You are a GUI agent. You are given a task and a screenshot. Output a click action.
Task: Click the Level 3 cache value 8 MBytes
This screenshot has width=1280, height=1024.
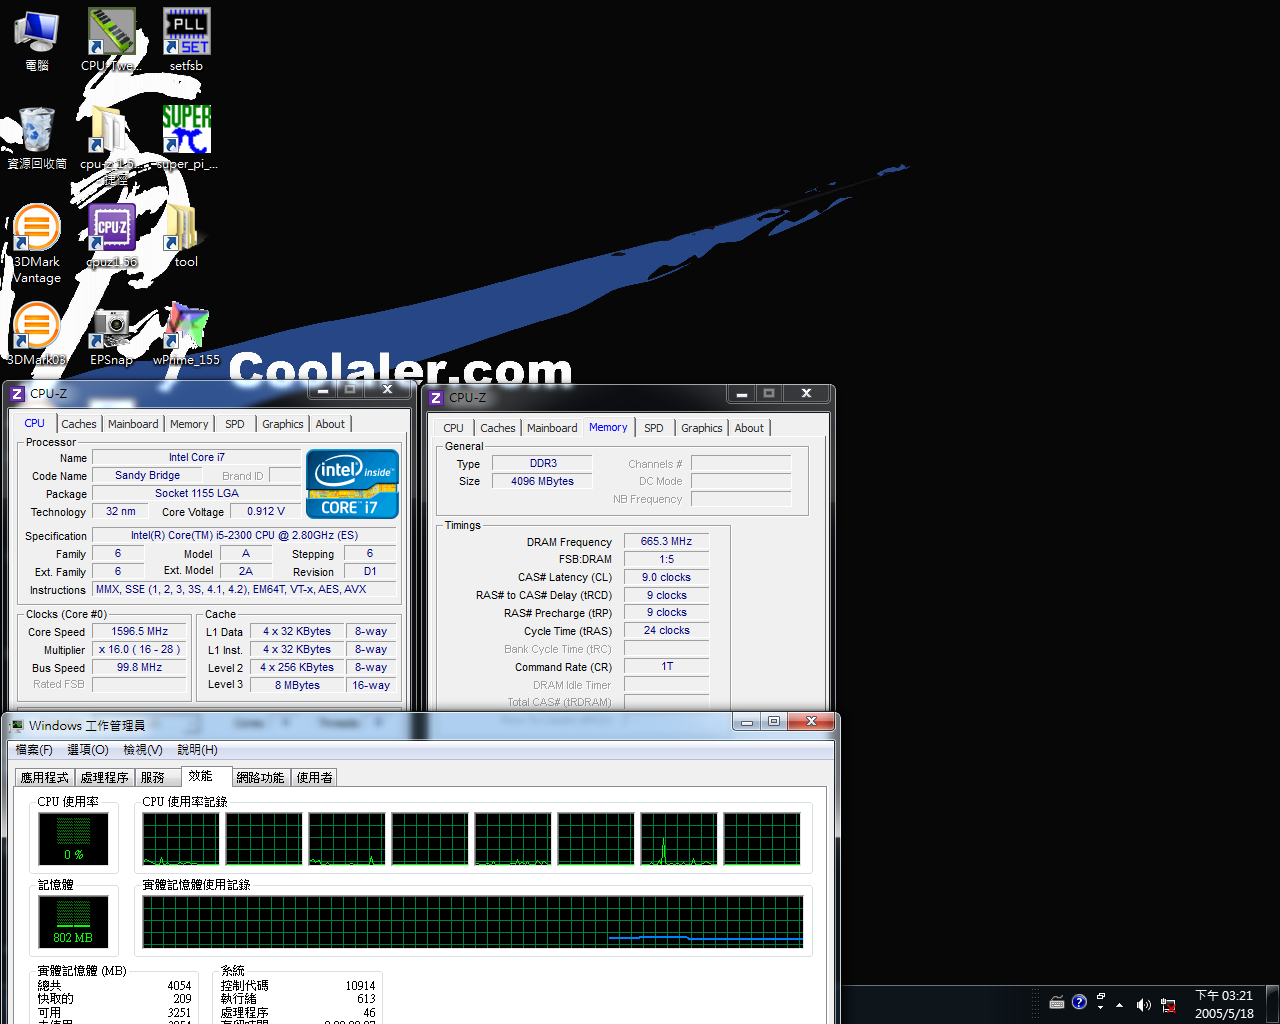pyautogui.click(x=298, y=686)
